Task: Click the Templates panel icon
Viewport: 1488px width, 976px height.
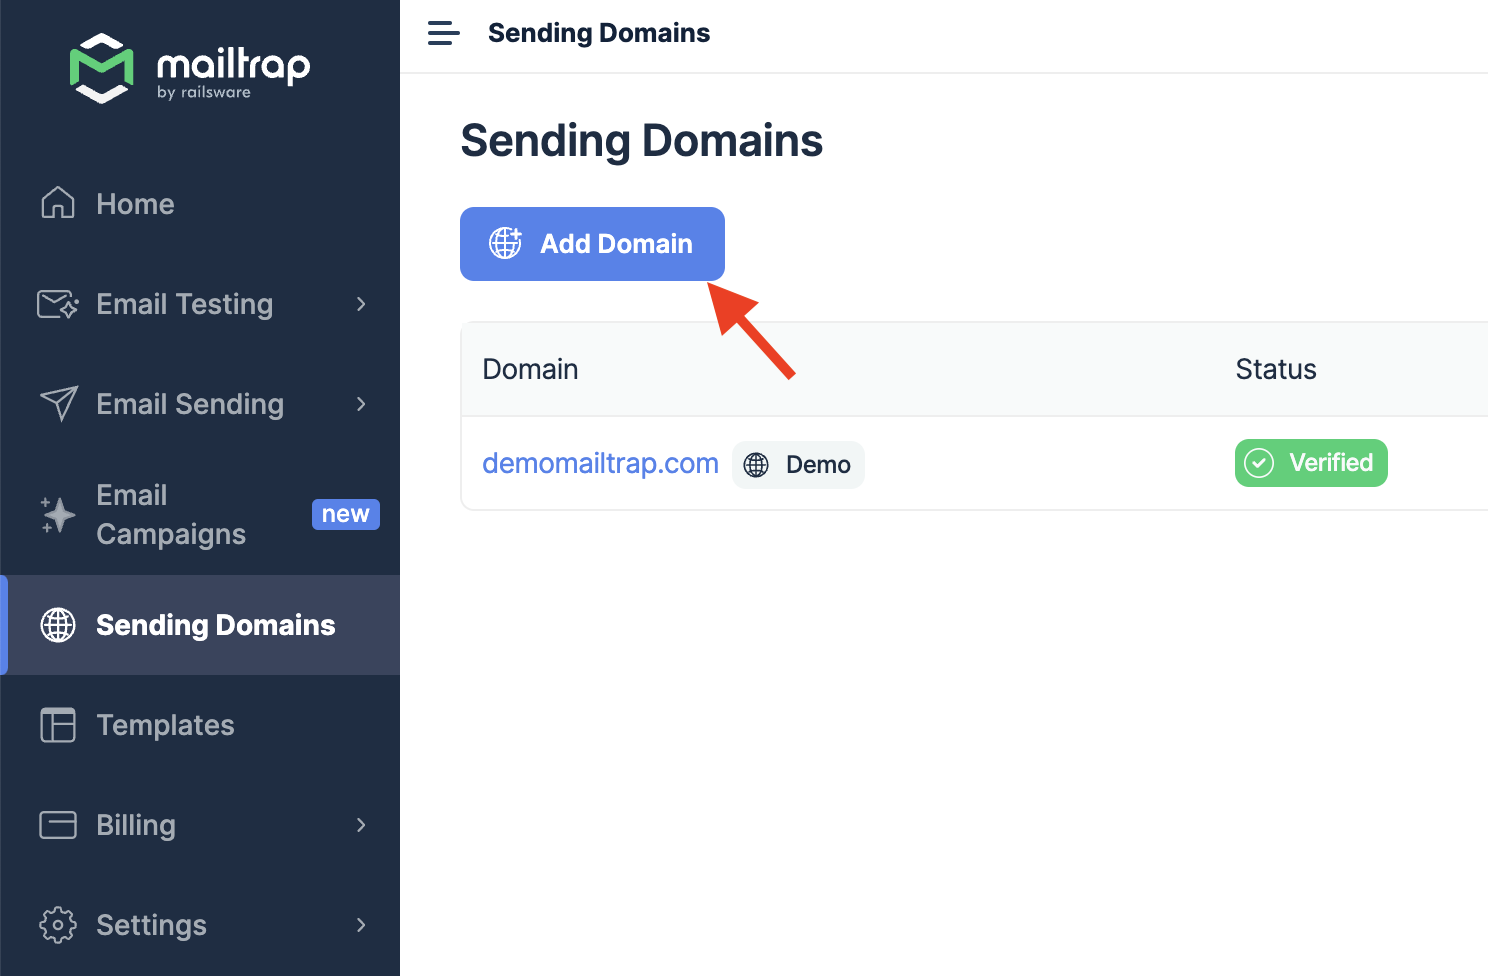Action: [57, 725]
